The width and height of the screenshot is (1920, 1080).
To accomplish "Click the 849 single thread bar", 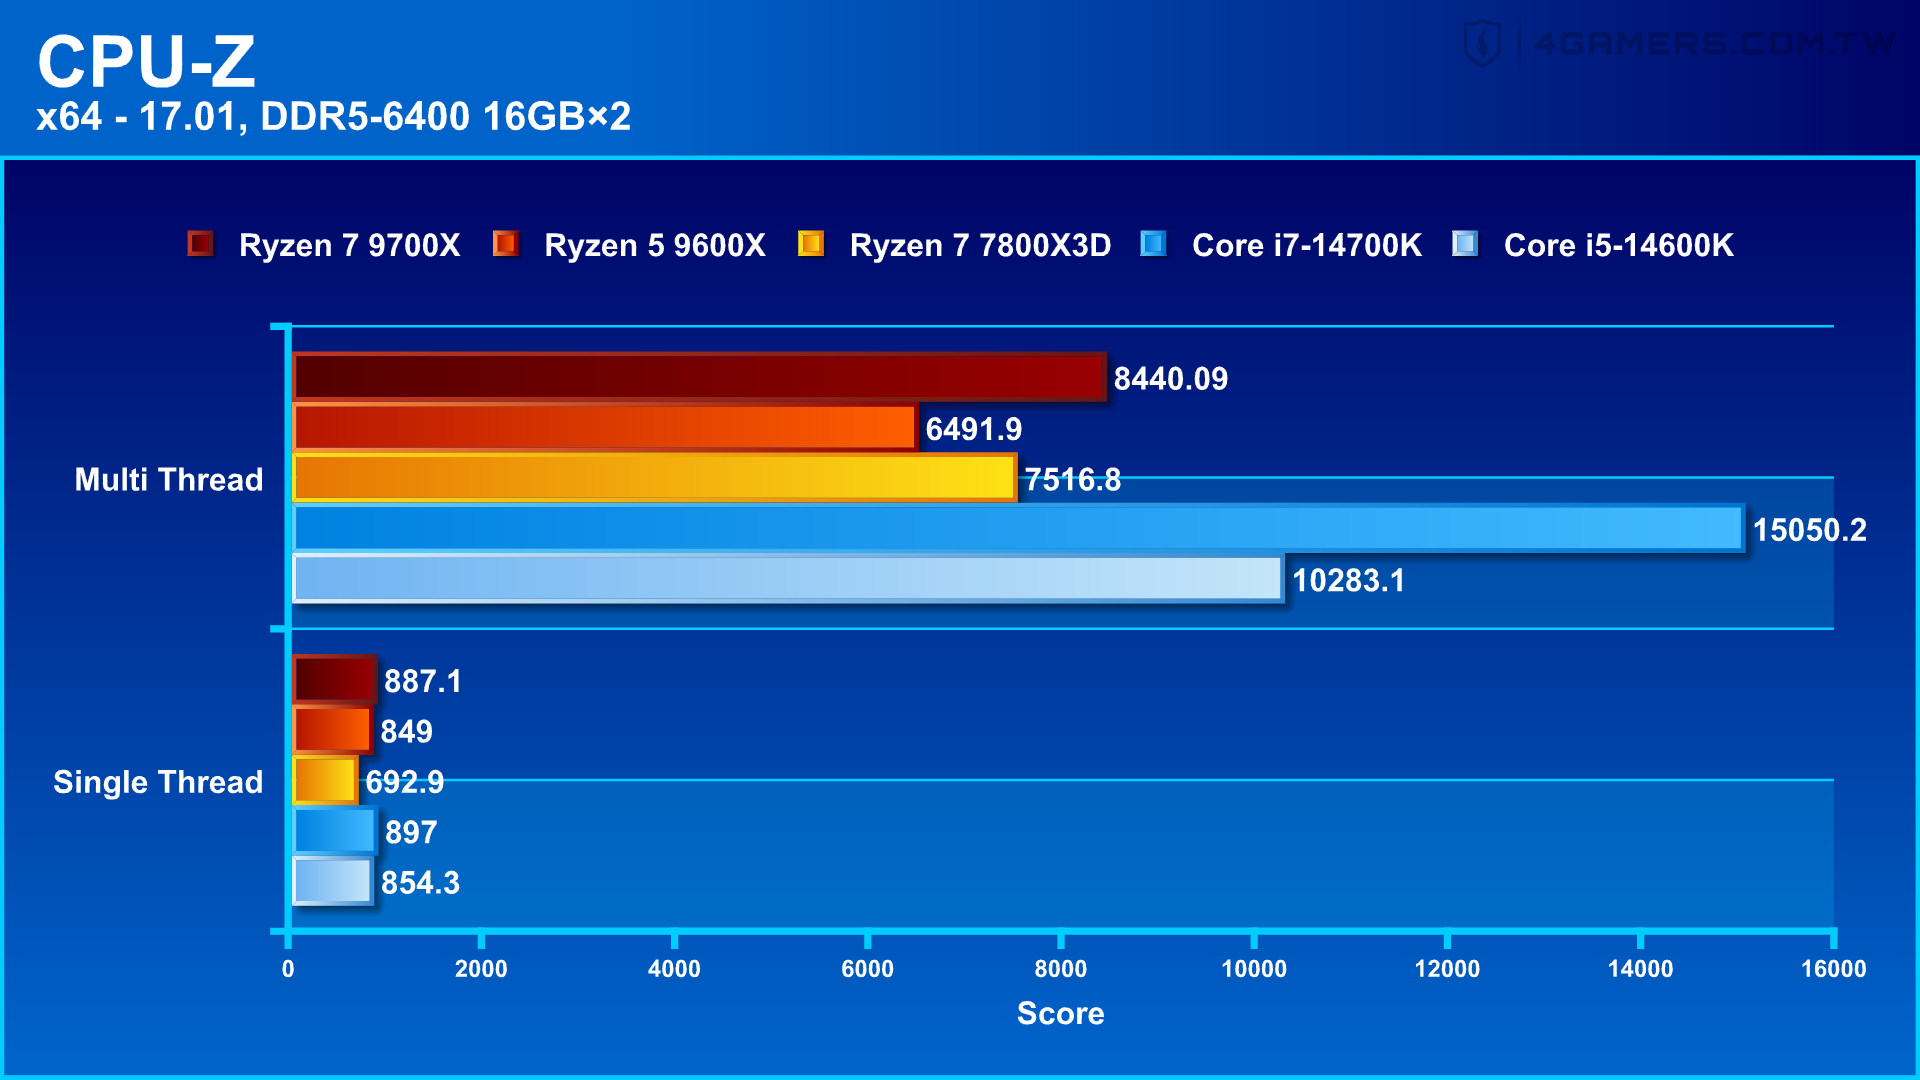I will pos(332,730).
